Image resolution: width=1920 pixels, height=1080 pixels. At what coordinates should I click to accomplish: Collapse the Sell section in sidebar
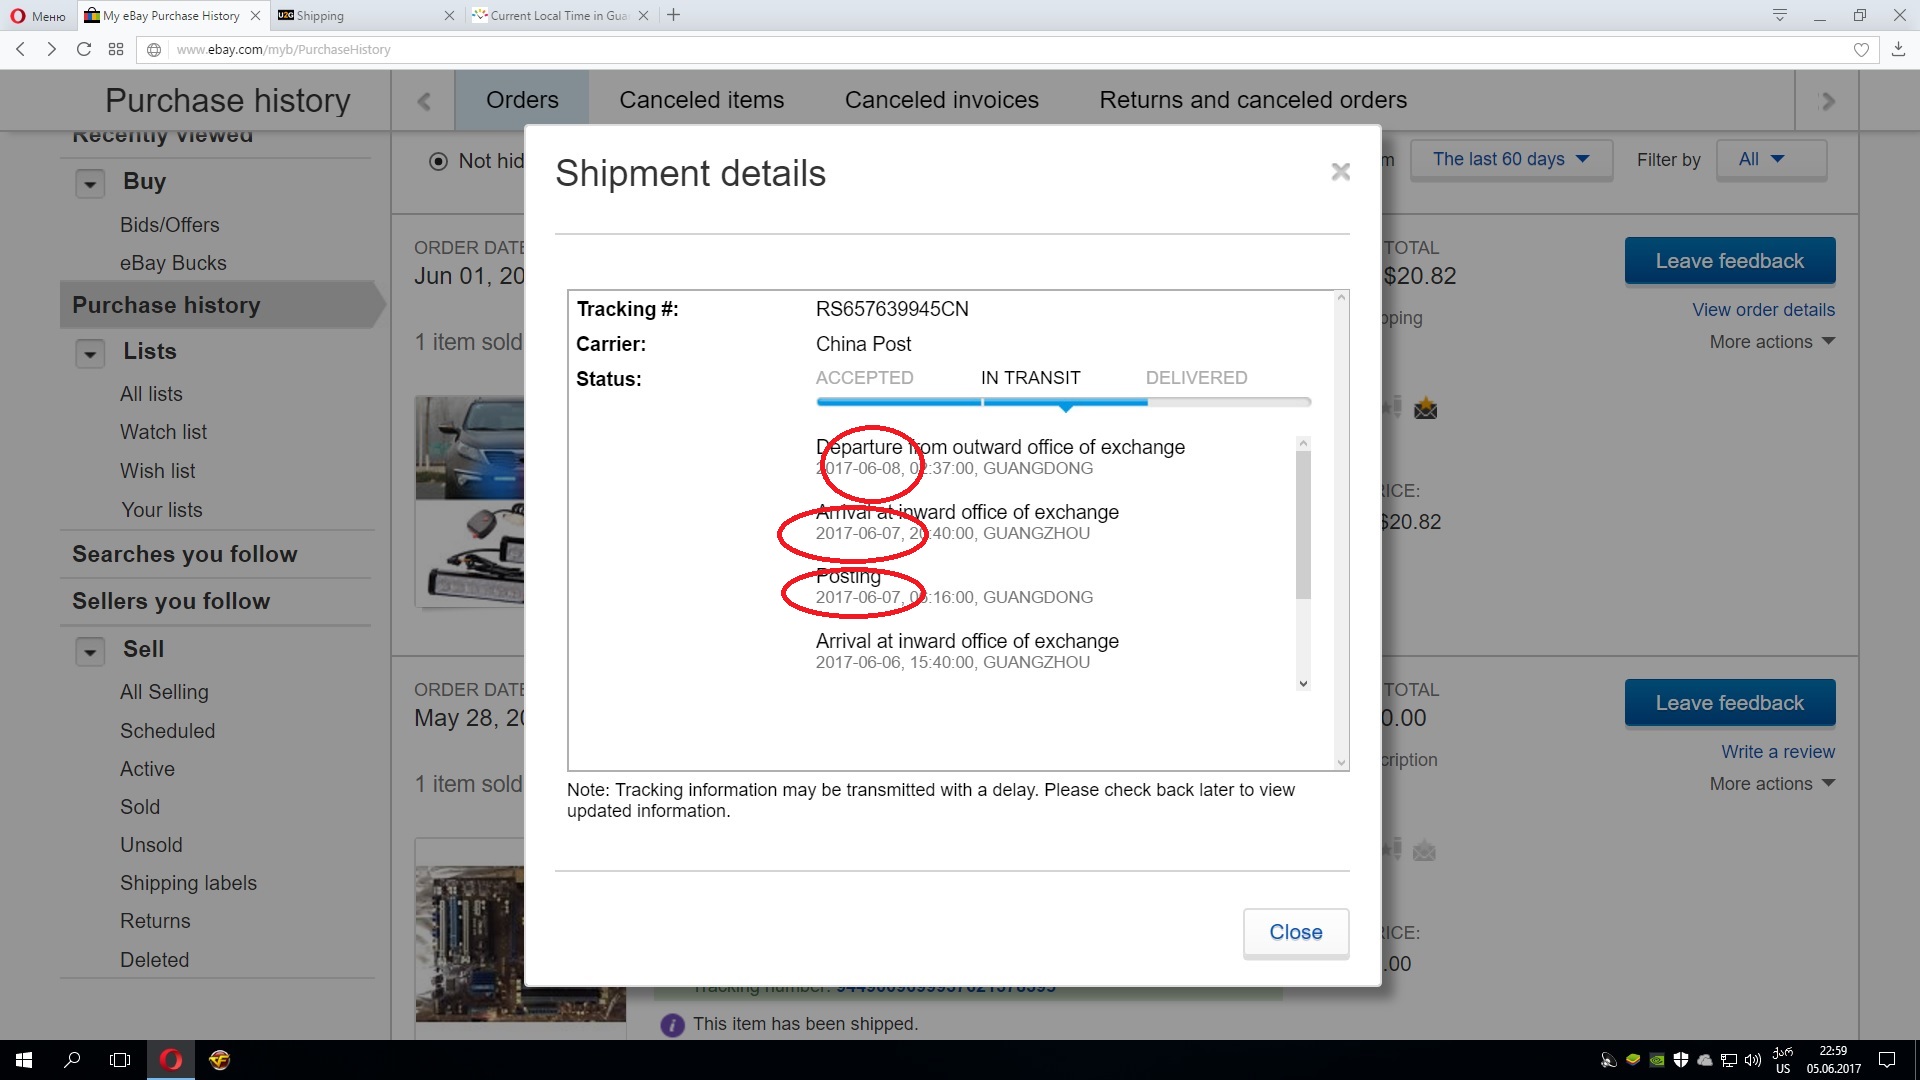(90, 652)
